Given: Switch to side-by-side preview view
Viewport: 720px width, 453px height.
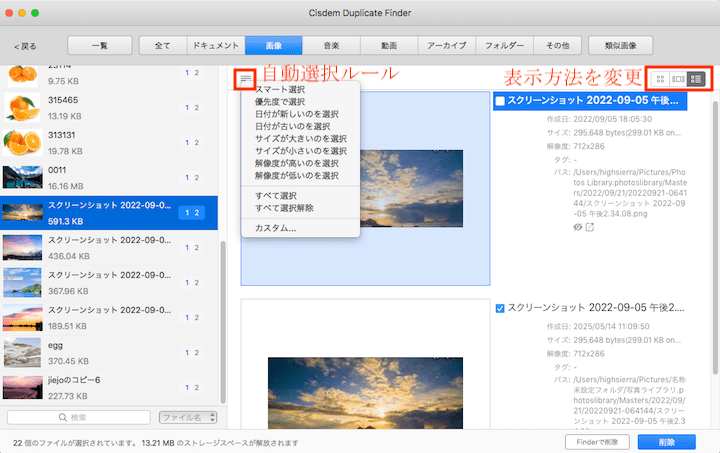Looking at the screenshot, I should click(678, 78).
